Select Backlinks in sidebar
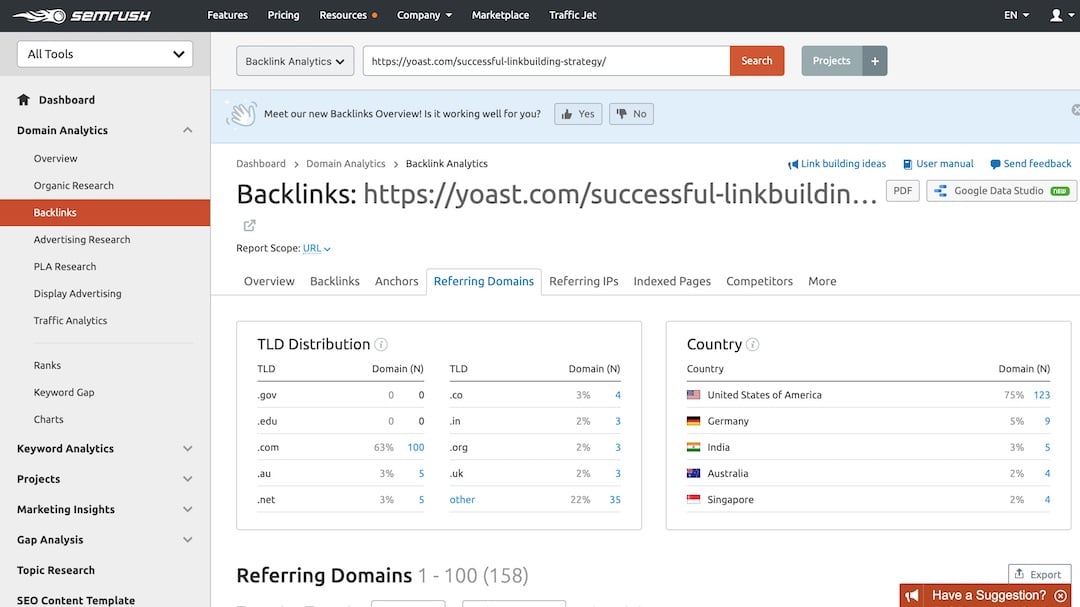1080x607 pixels. pos(105,212)
